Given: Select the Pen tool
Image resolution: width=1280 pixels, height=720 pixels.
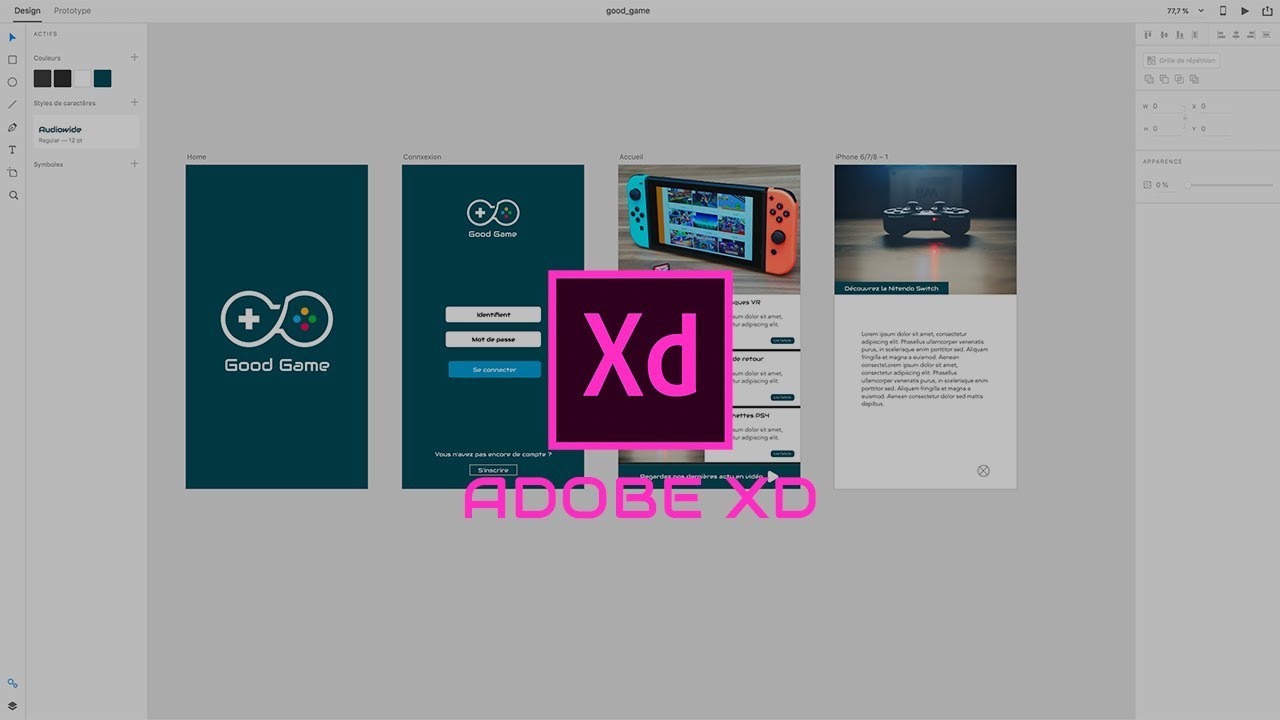Looking at the screenshot, I should [13, 127].
